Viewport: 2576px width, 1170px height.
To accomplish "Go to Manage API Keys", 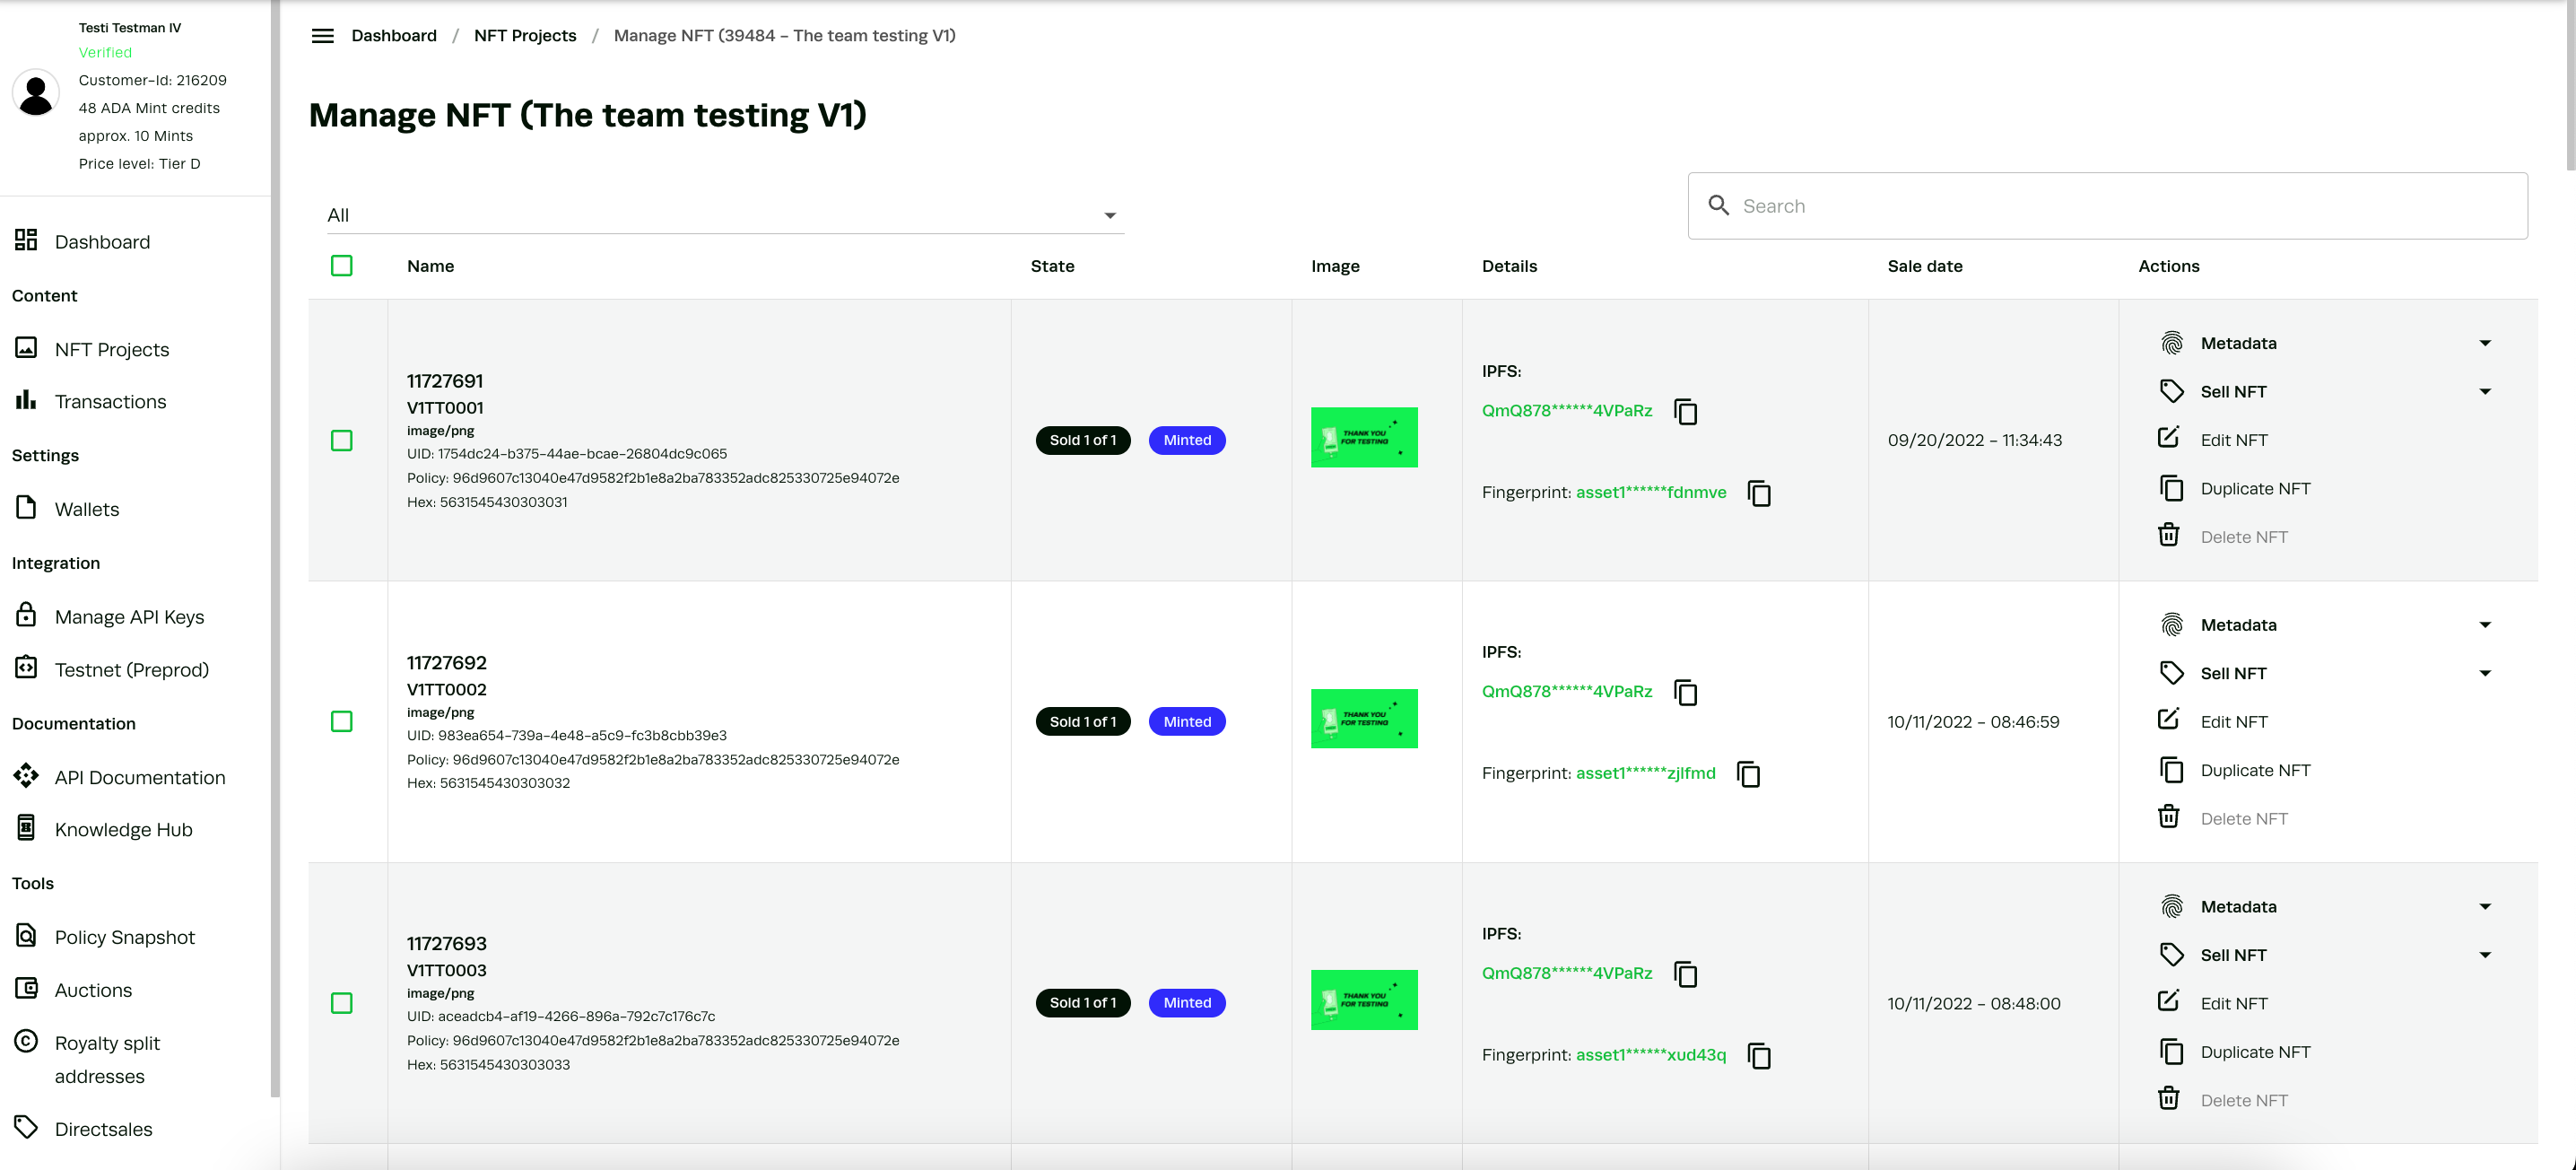I will [x=129, y=617].
